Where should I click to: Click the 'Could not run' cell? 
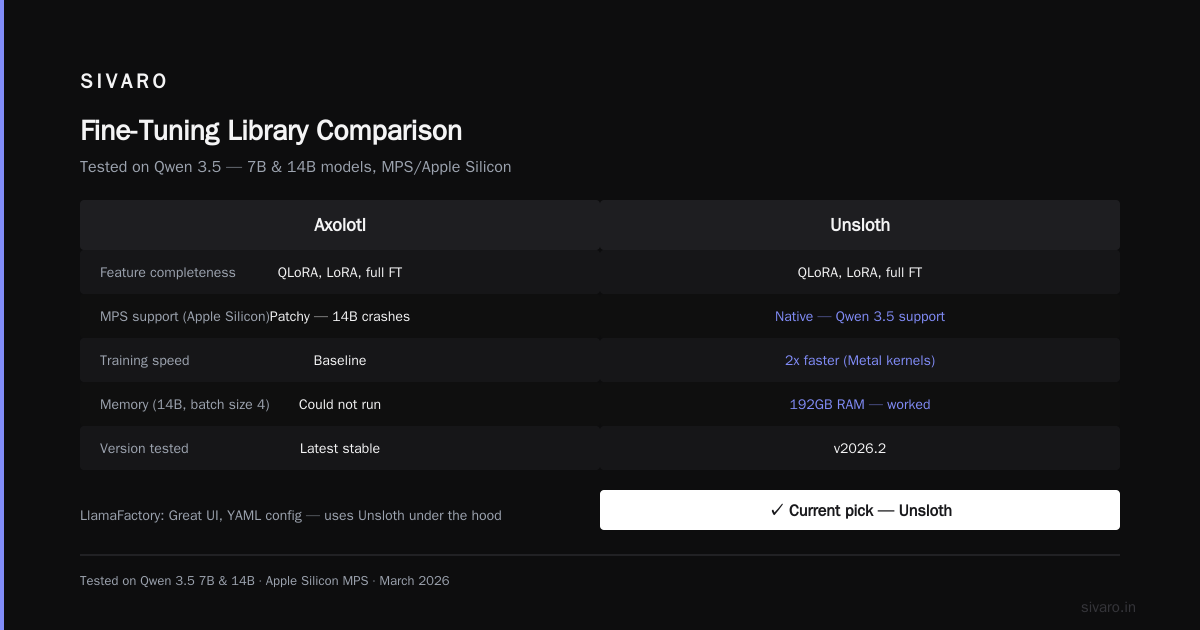[340, 404]
